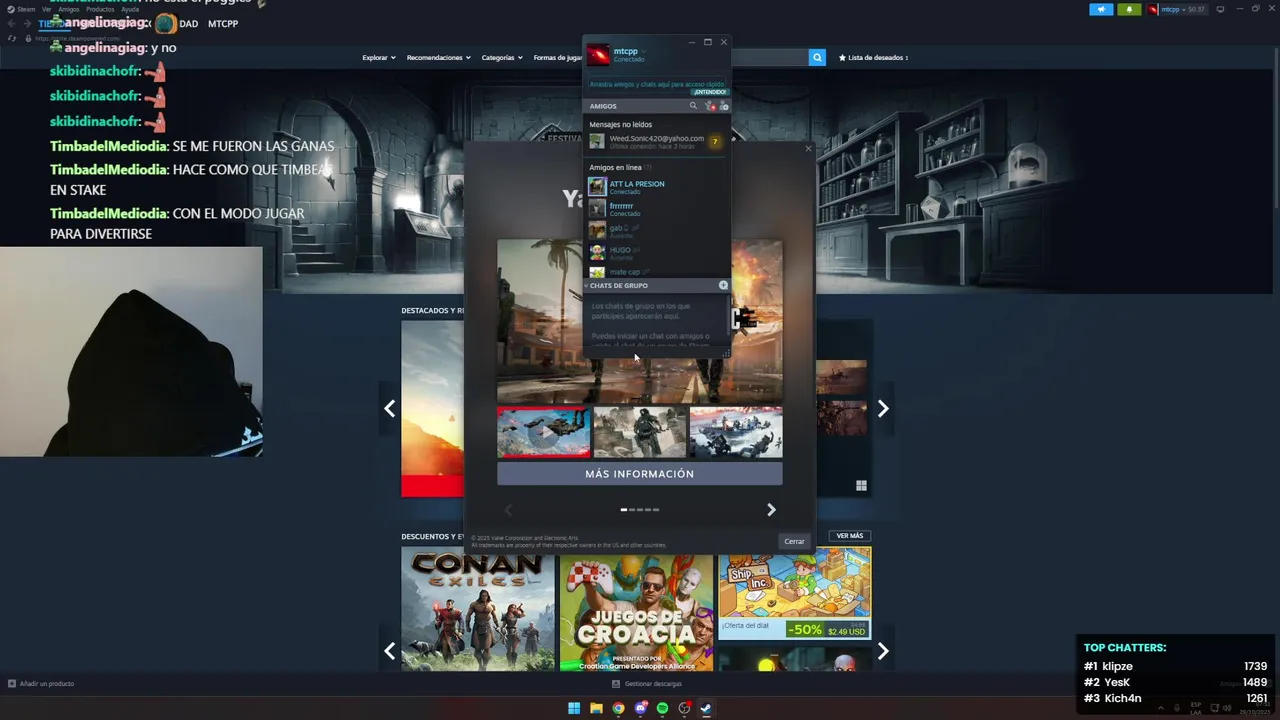Viewport: 1280px width, 720px height.
Task: Open Spotify from taskbar
Action: pyautogui.click(x=662, y=708)
